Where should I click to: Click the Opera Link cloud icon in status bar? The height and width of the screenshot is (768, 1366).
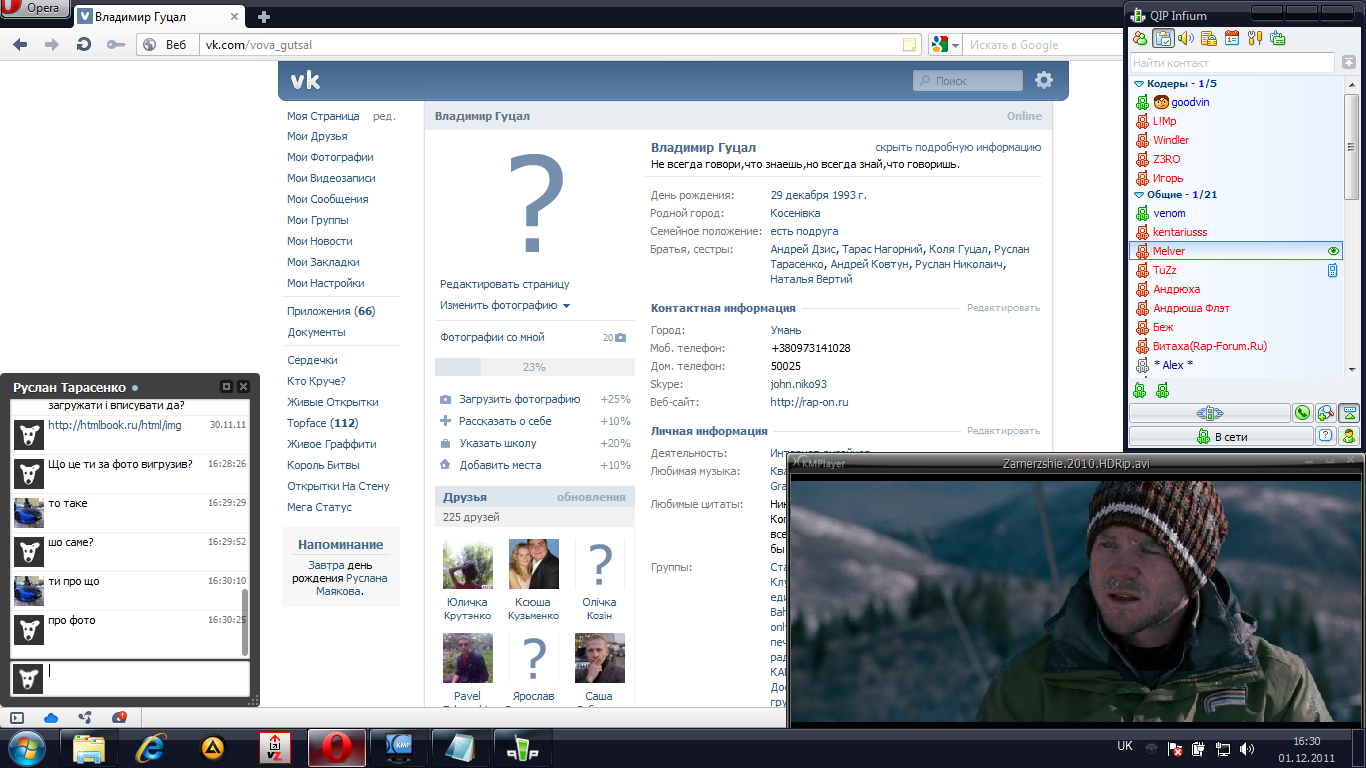[x=51, y=717]
